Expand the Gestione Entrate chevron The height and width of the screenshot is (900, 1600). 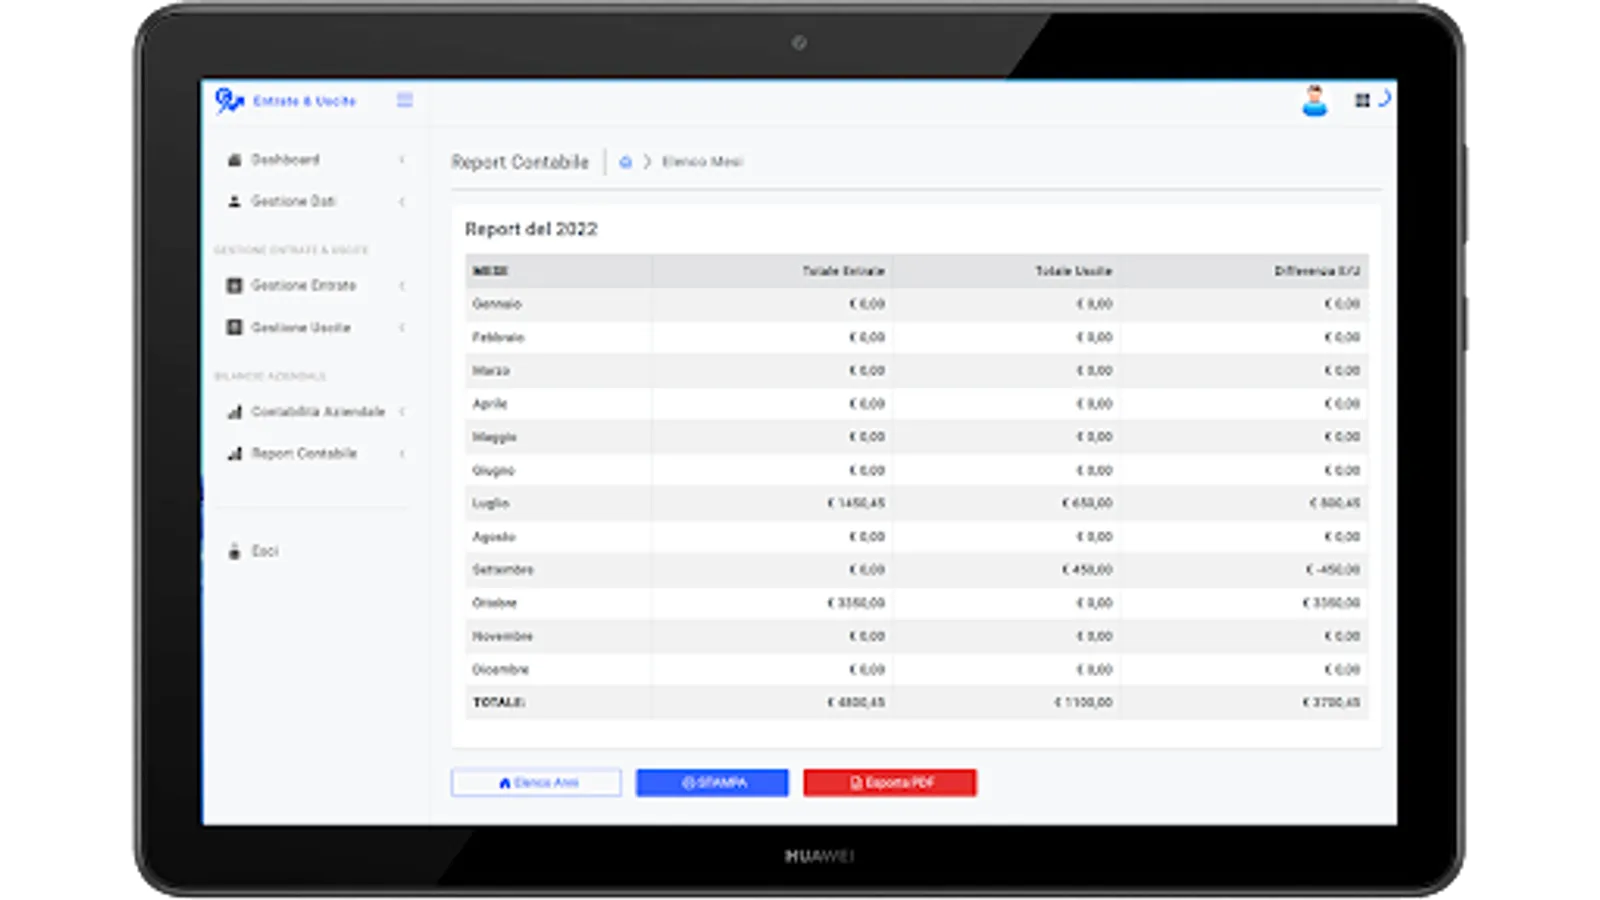click(x=402, y=286)
